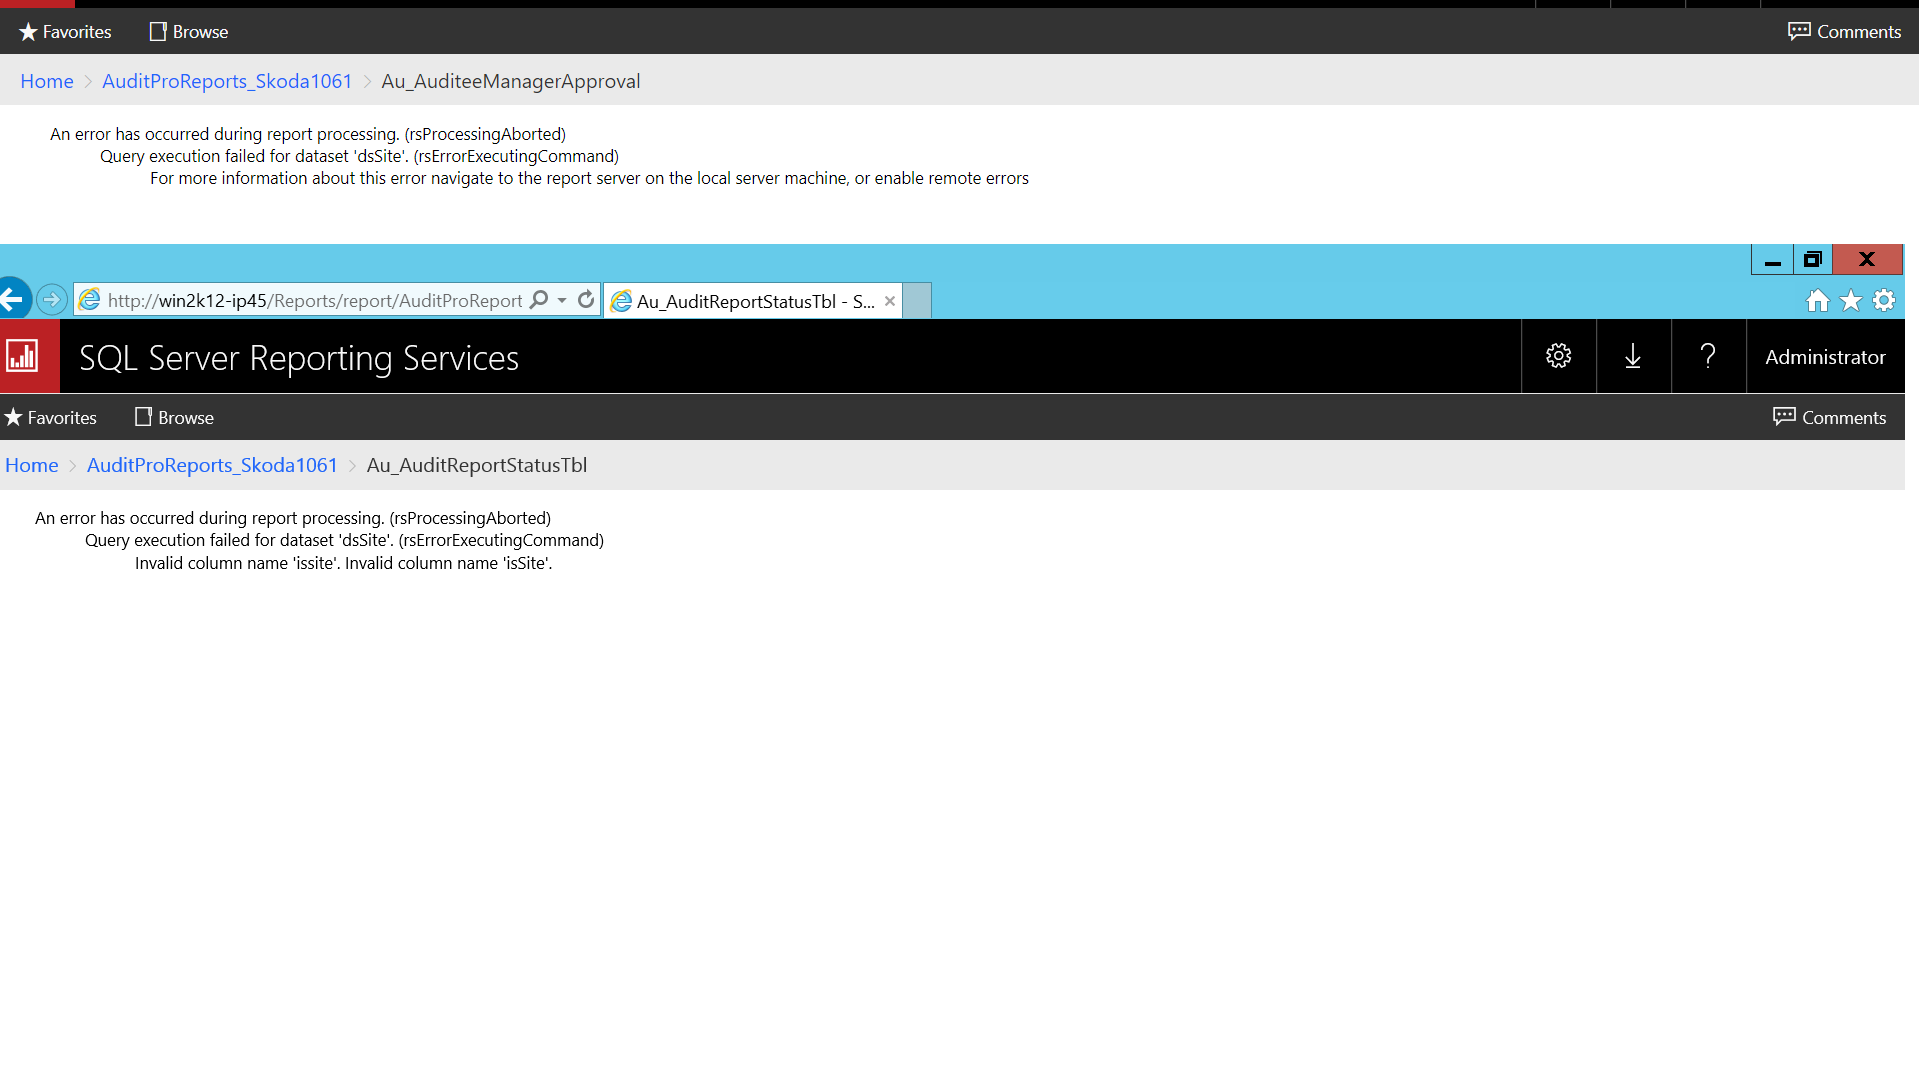The width and height of the screenshot is (1920, 1080).
Task: Open IE favorites star icon
Action: 1851,300
